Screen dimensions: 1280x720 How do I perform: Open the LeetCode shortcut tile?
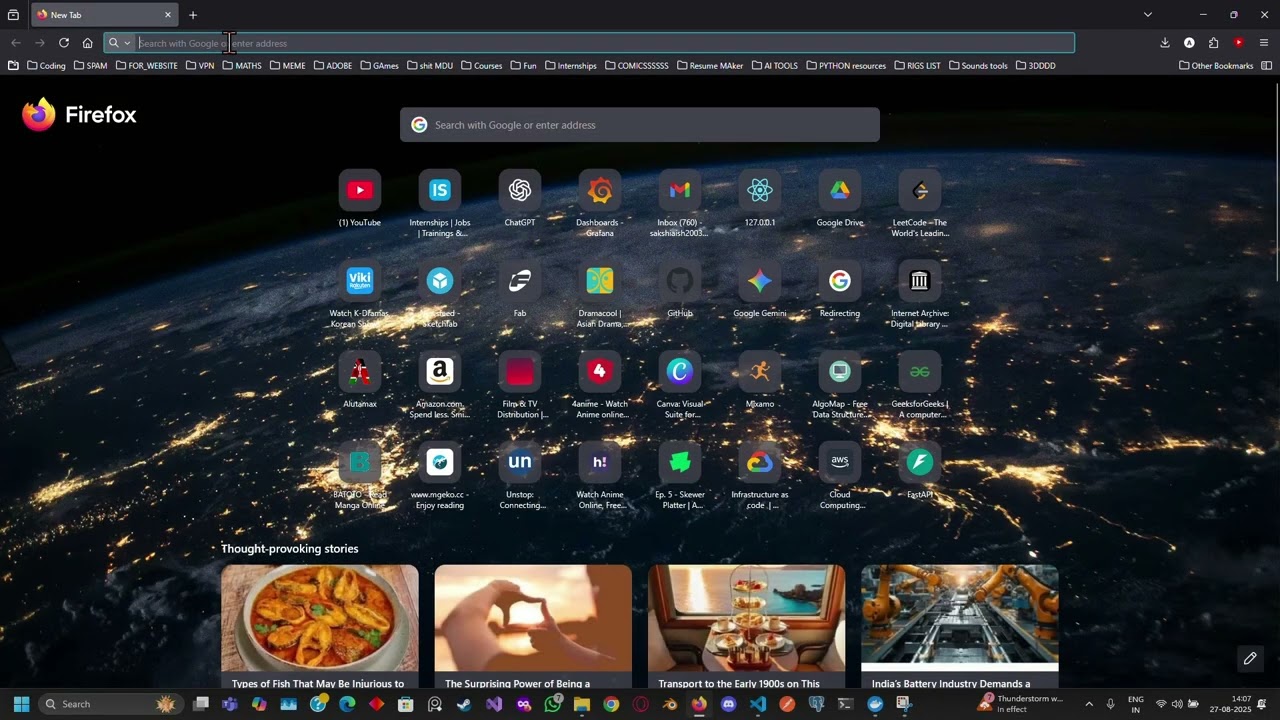tap(920, 190)
